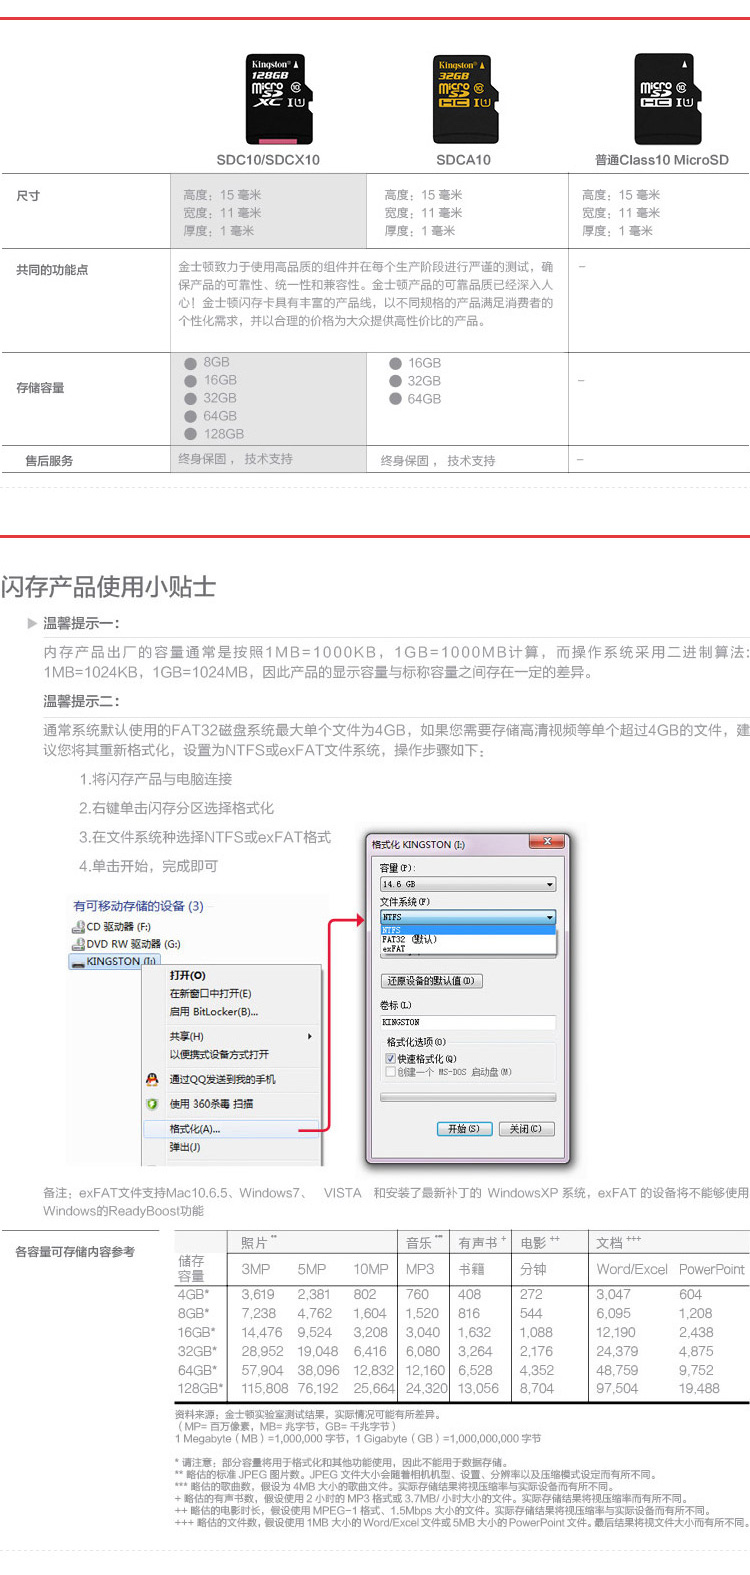The height and width of the screenshot is (1575, 750).
Task: Choose 打开(O) in the context menu
Action: pos(188,975)
